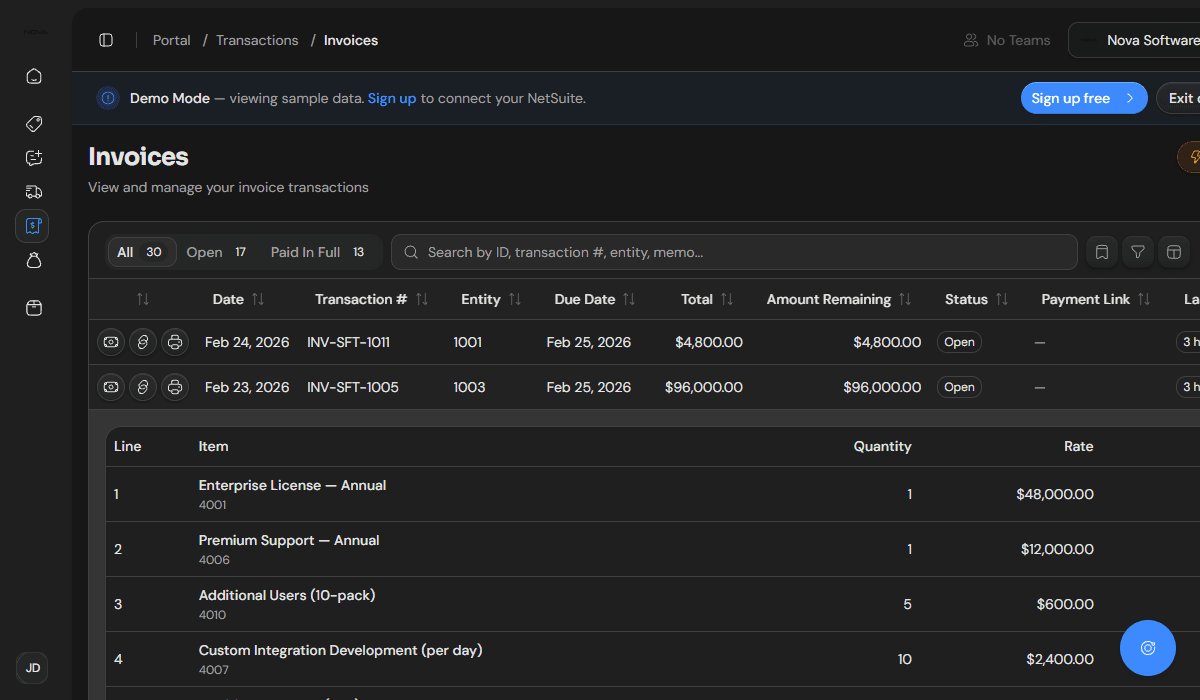1200x700 pixels.
Task: Click the blue floating action button
Action: [1148, 648]
